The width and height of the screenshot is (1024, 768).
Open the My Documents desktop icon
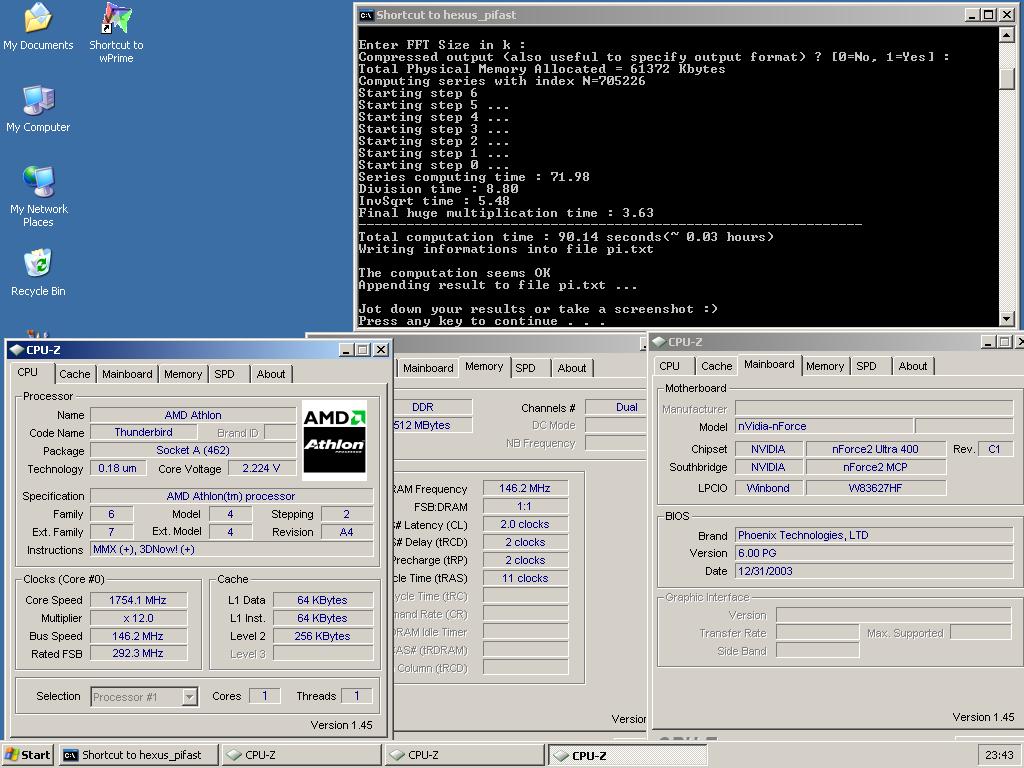38,27
